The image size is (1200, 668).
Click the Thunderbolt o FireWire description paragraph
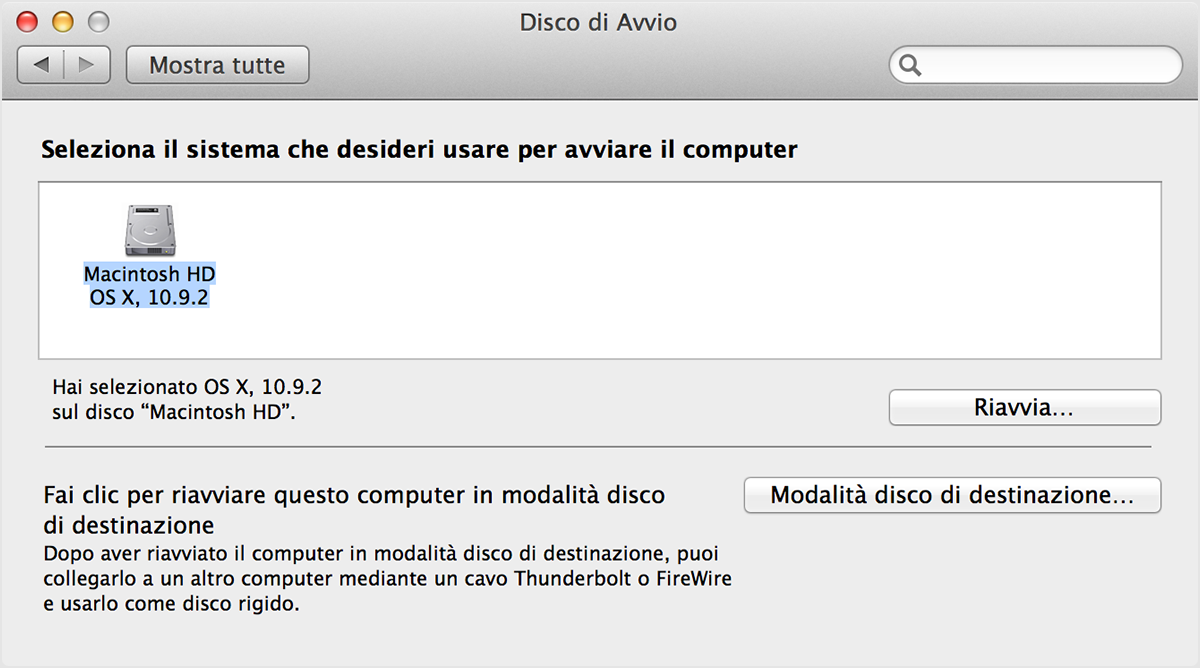pos(388,579)
